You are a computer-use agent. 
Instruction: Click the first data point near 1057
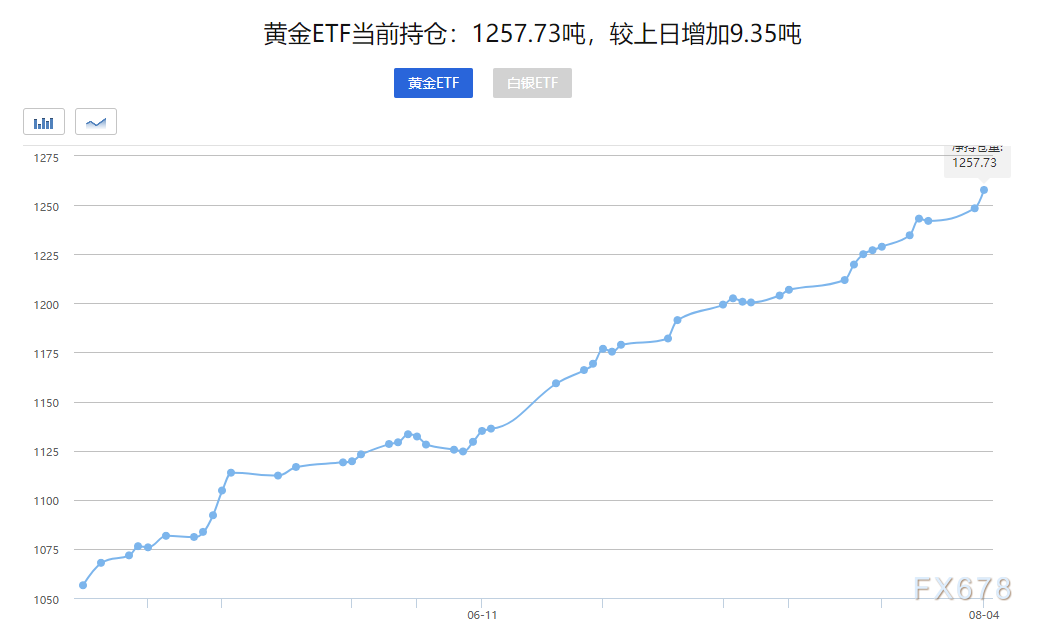(x=83, y=585)
